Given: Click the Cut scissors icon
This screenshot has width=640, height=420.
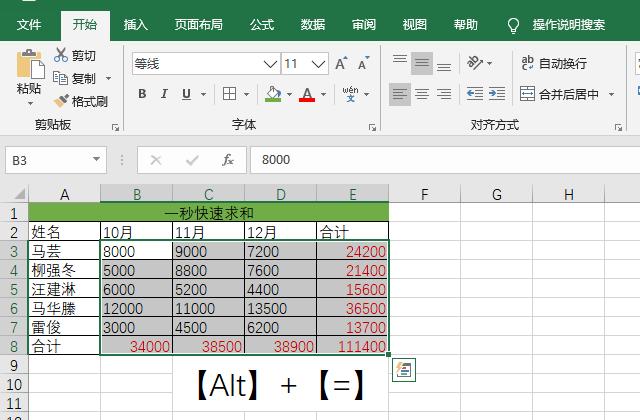Looking at the screenshot, I should [x=61, y=55].
